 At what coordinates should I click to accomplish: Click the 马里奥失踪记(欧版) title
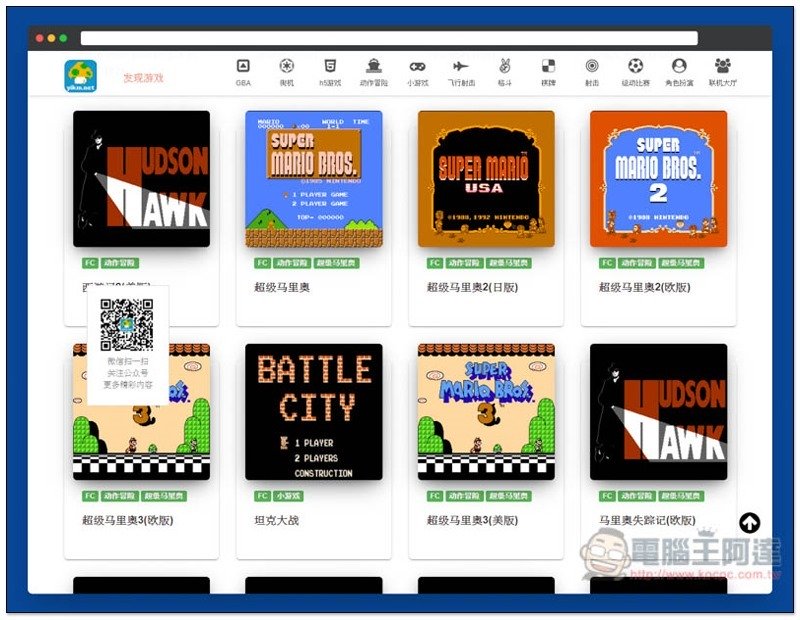(647, 520)
